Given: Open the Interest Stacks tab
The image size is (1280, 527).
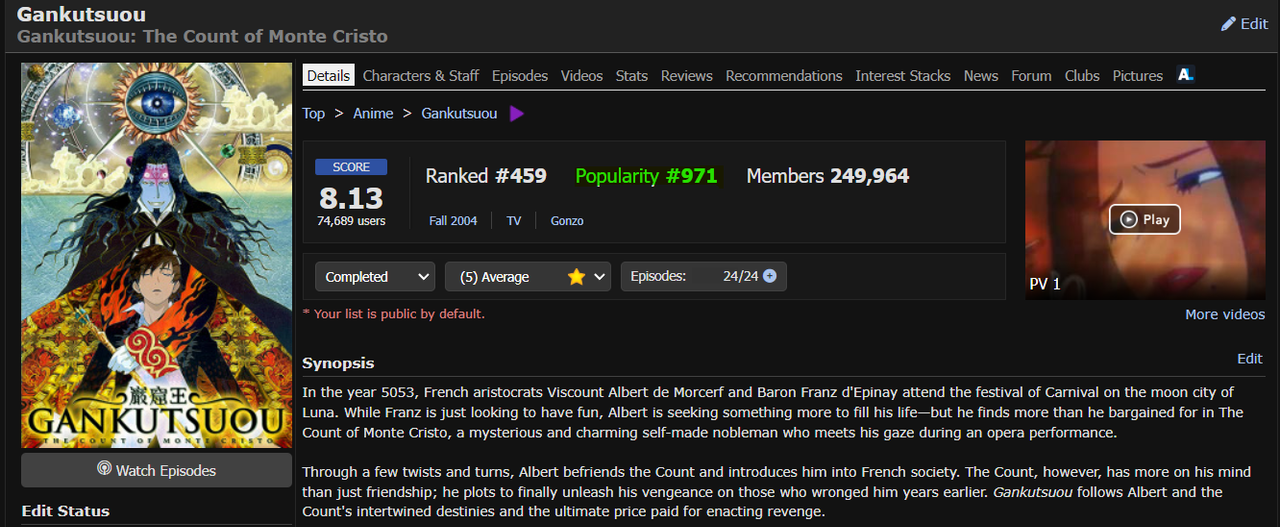Looking at the screenshot, I should coord(903,76).
